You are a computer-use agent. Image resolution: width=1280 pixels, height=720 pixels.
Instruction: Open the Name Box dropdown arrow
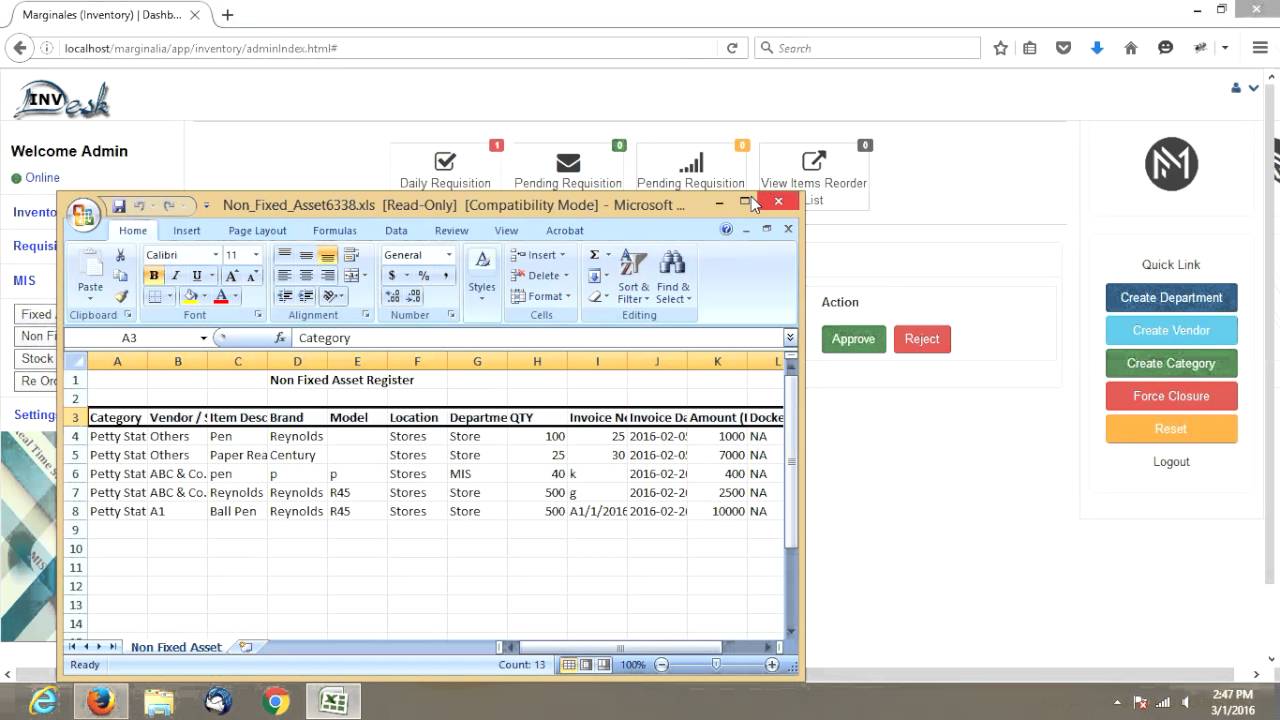(203, 338)
